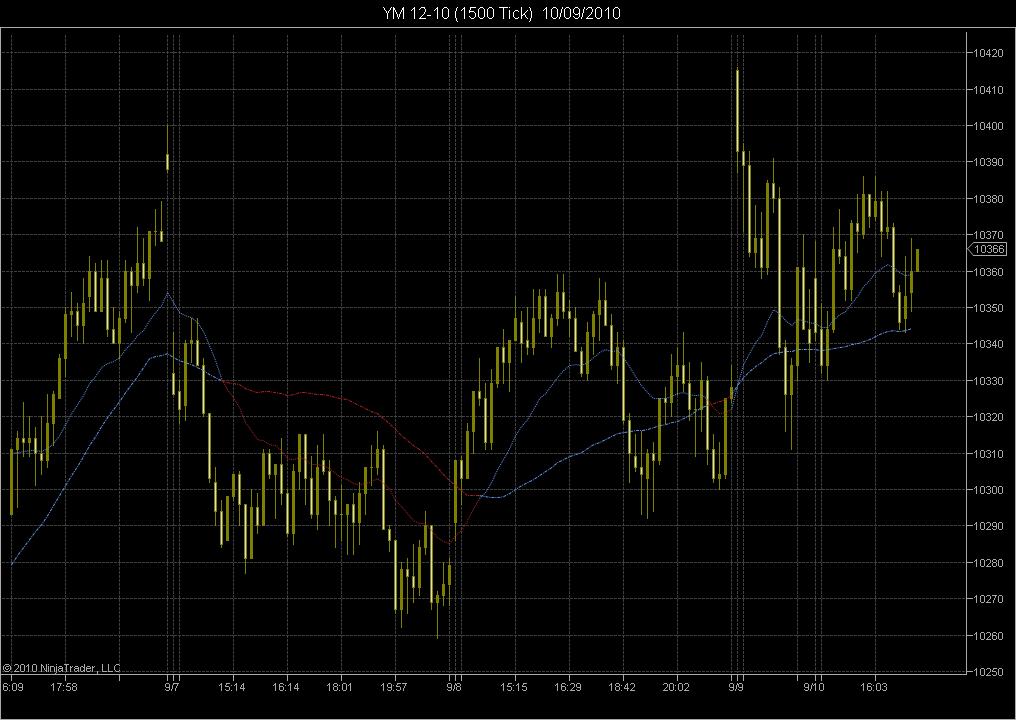Click the 15:15 time axis label
This screenshot has width=1016, height=720.
(x=514, y=687)
